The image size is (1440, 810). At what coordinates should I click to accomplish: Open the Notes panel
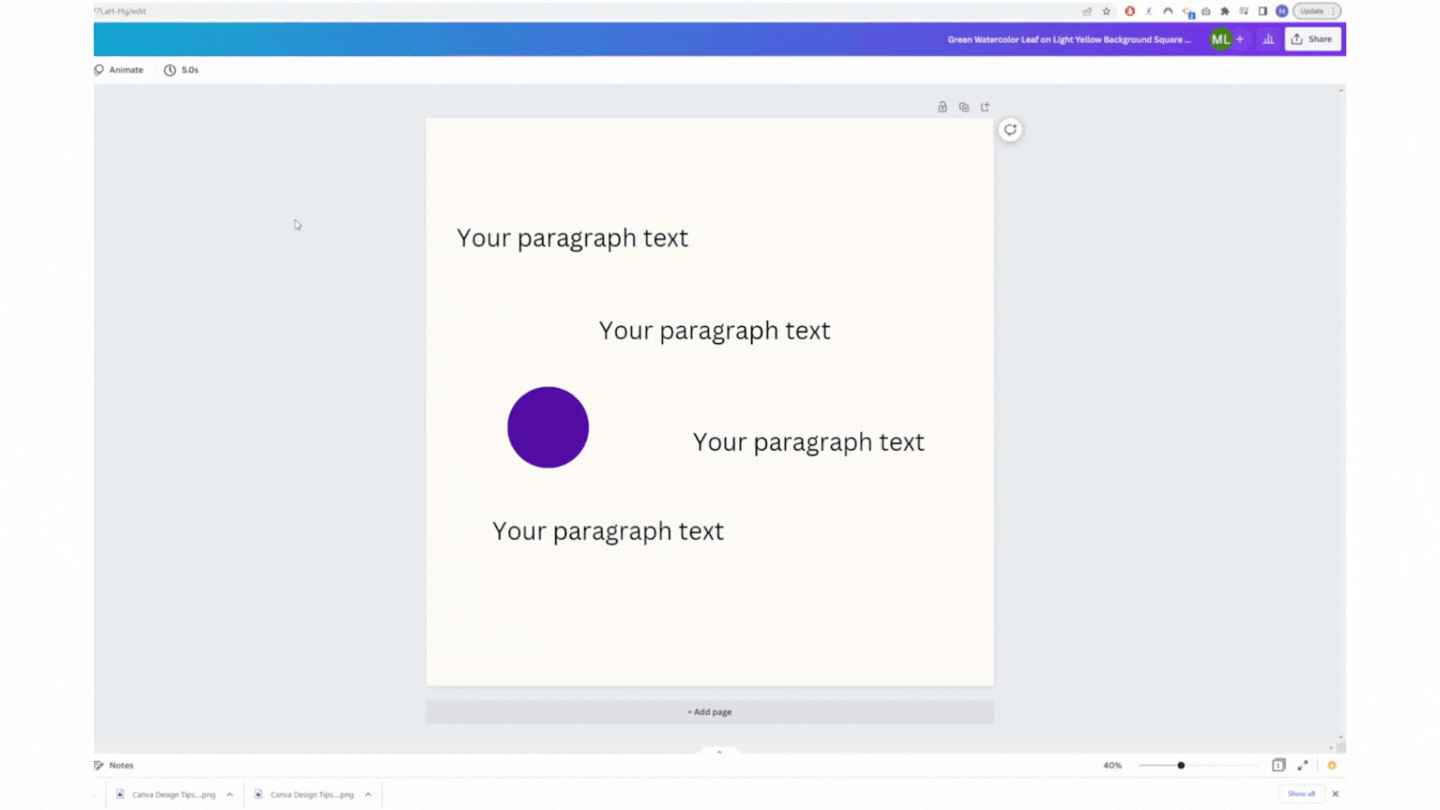tap(114, 765)
